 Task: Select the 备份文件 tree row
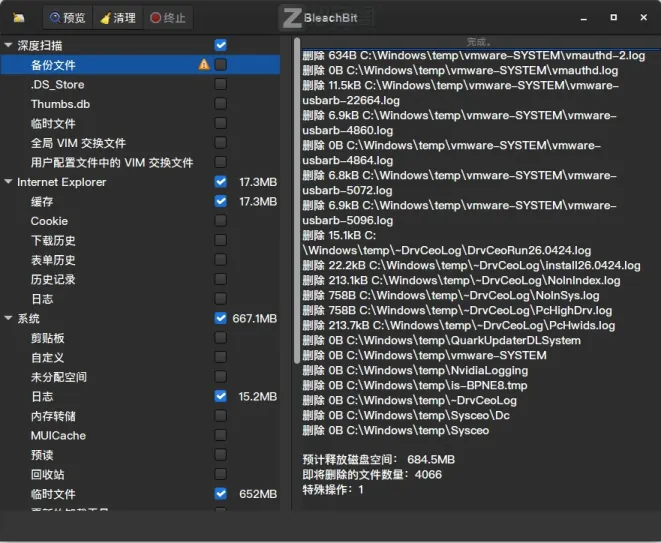pyautogui.click(x=140, y=65)
